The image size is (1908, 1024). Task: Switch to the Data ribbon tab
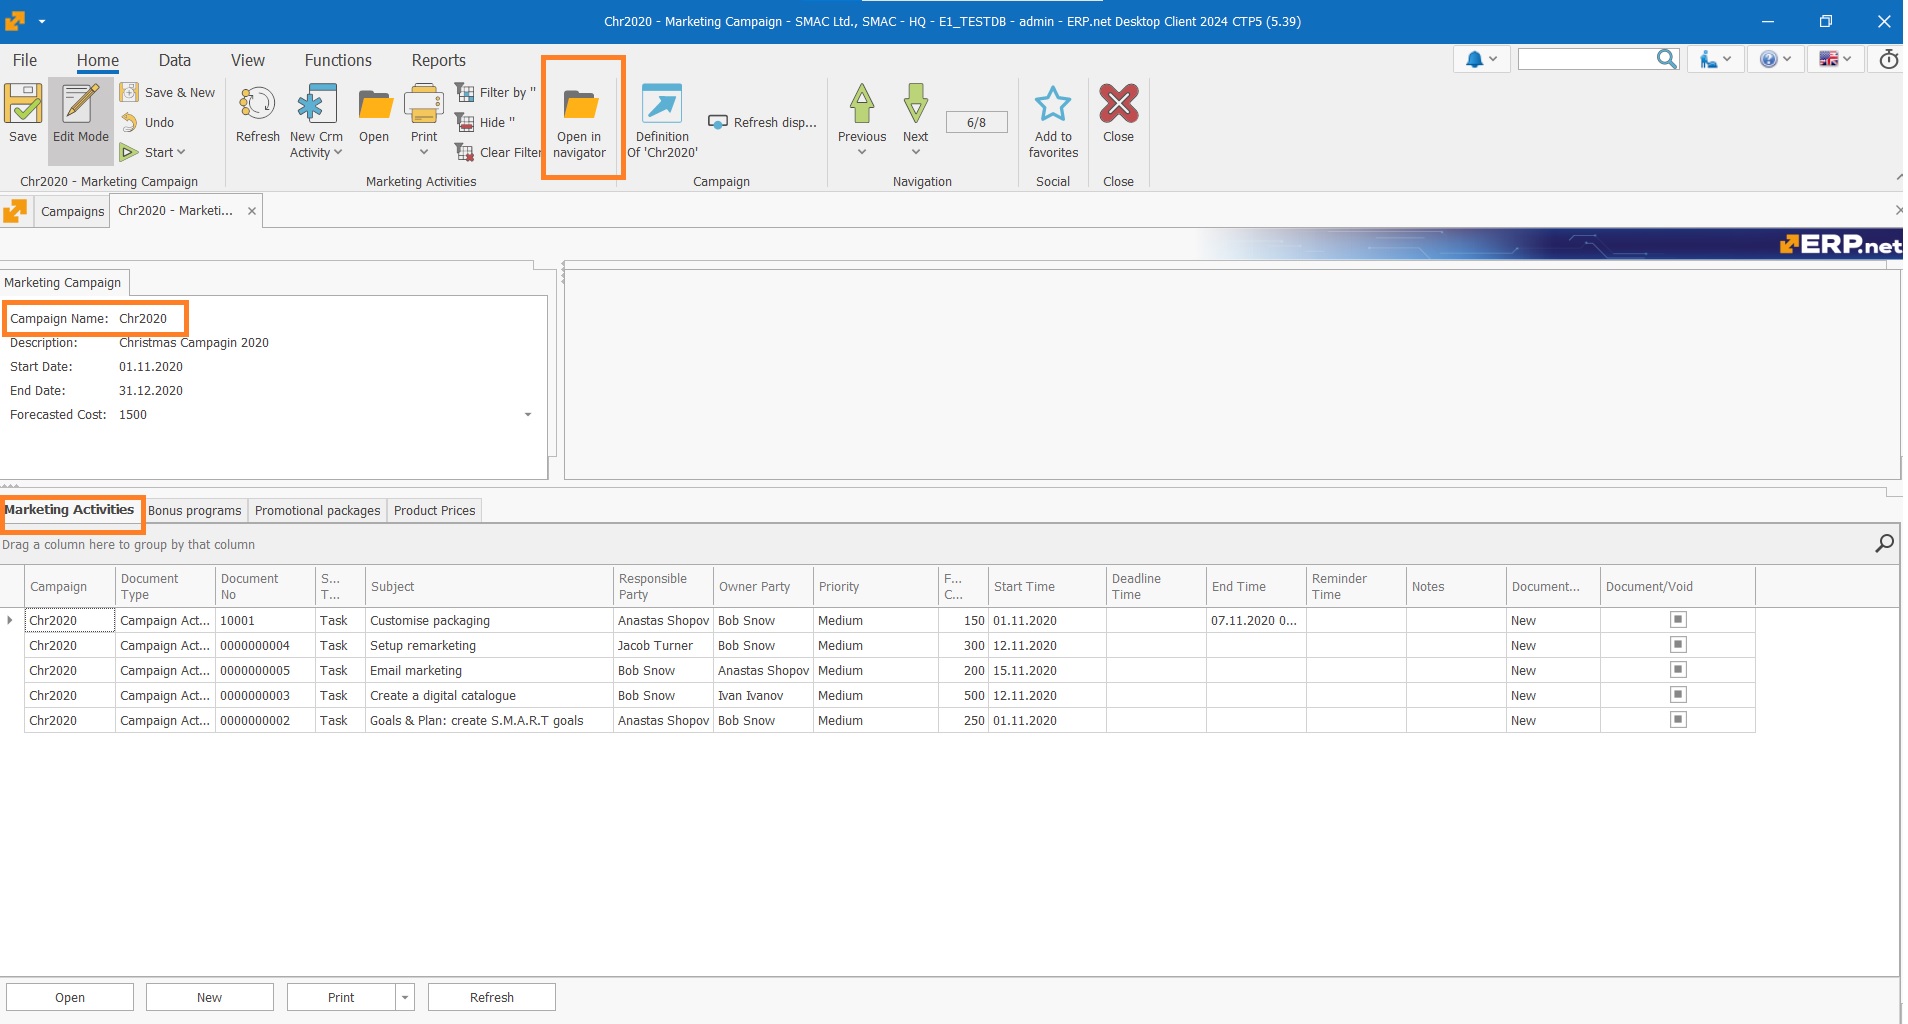click(x=174, y=60)
